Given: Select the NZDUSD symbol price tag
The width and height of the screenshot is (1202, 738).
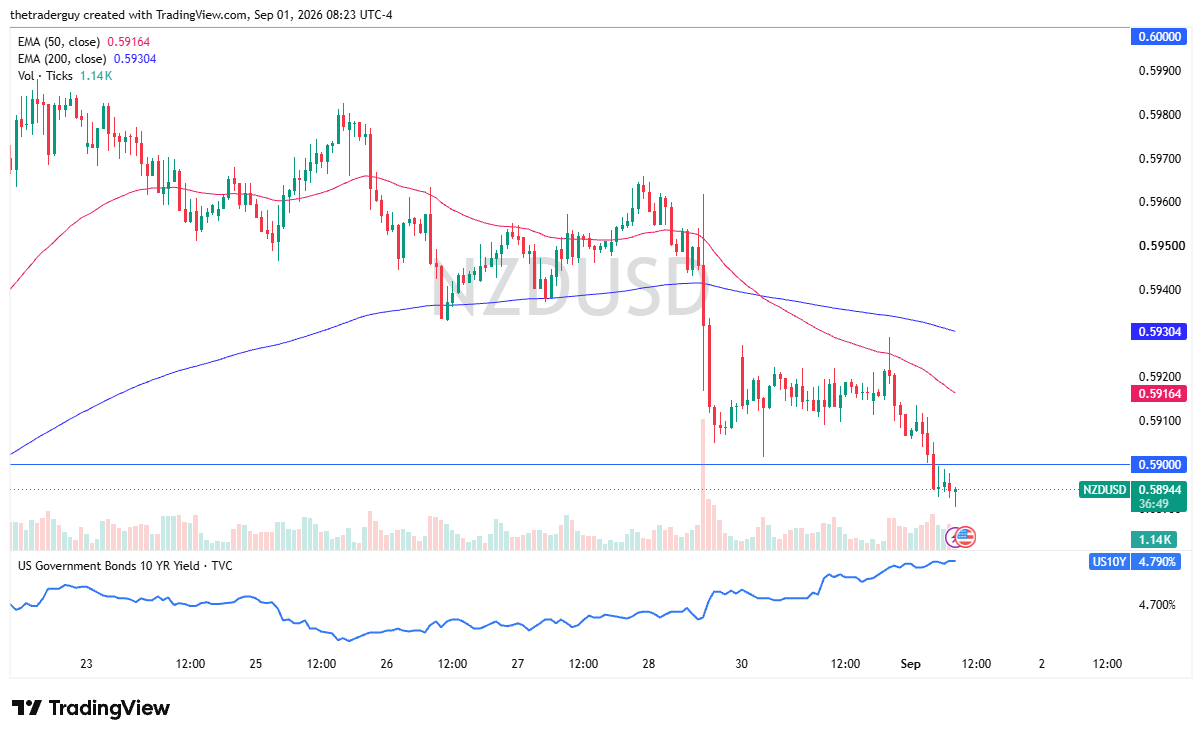Looking at the screenshot, I should point(1105,490).
